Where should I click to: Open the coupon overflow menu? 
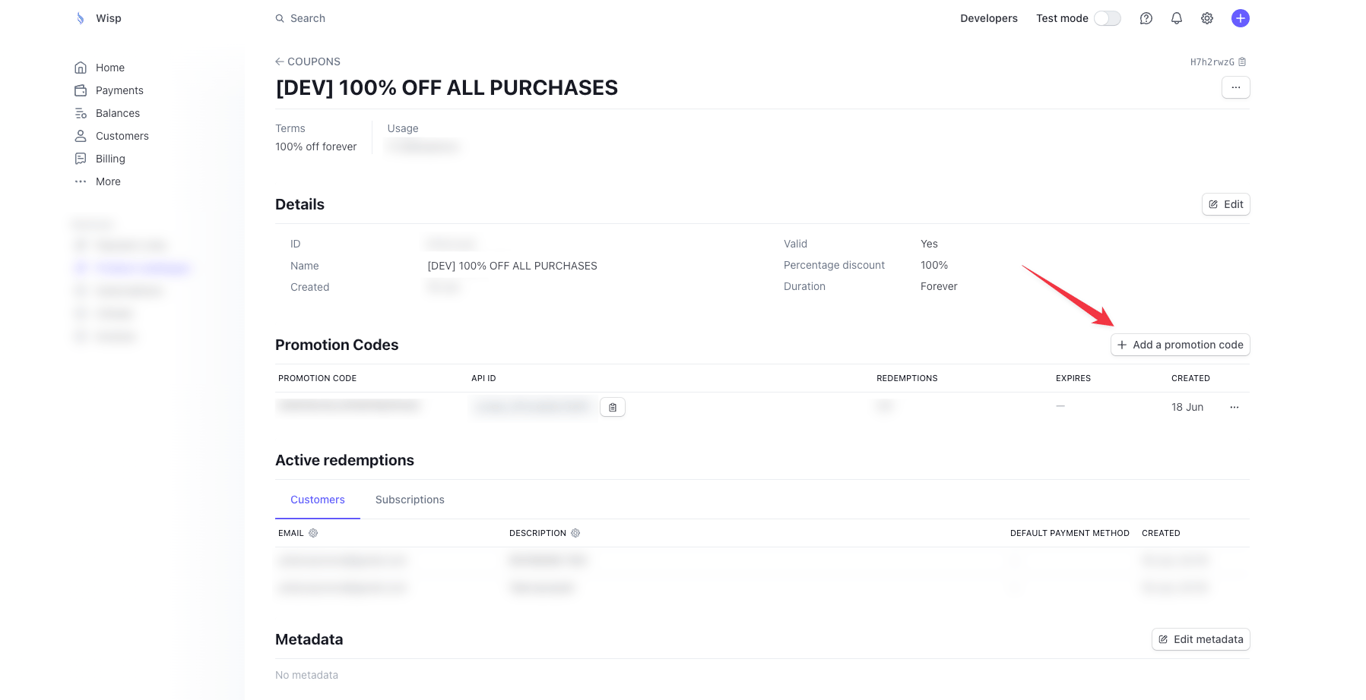tap(1235, 87)
